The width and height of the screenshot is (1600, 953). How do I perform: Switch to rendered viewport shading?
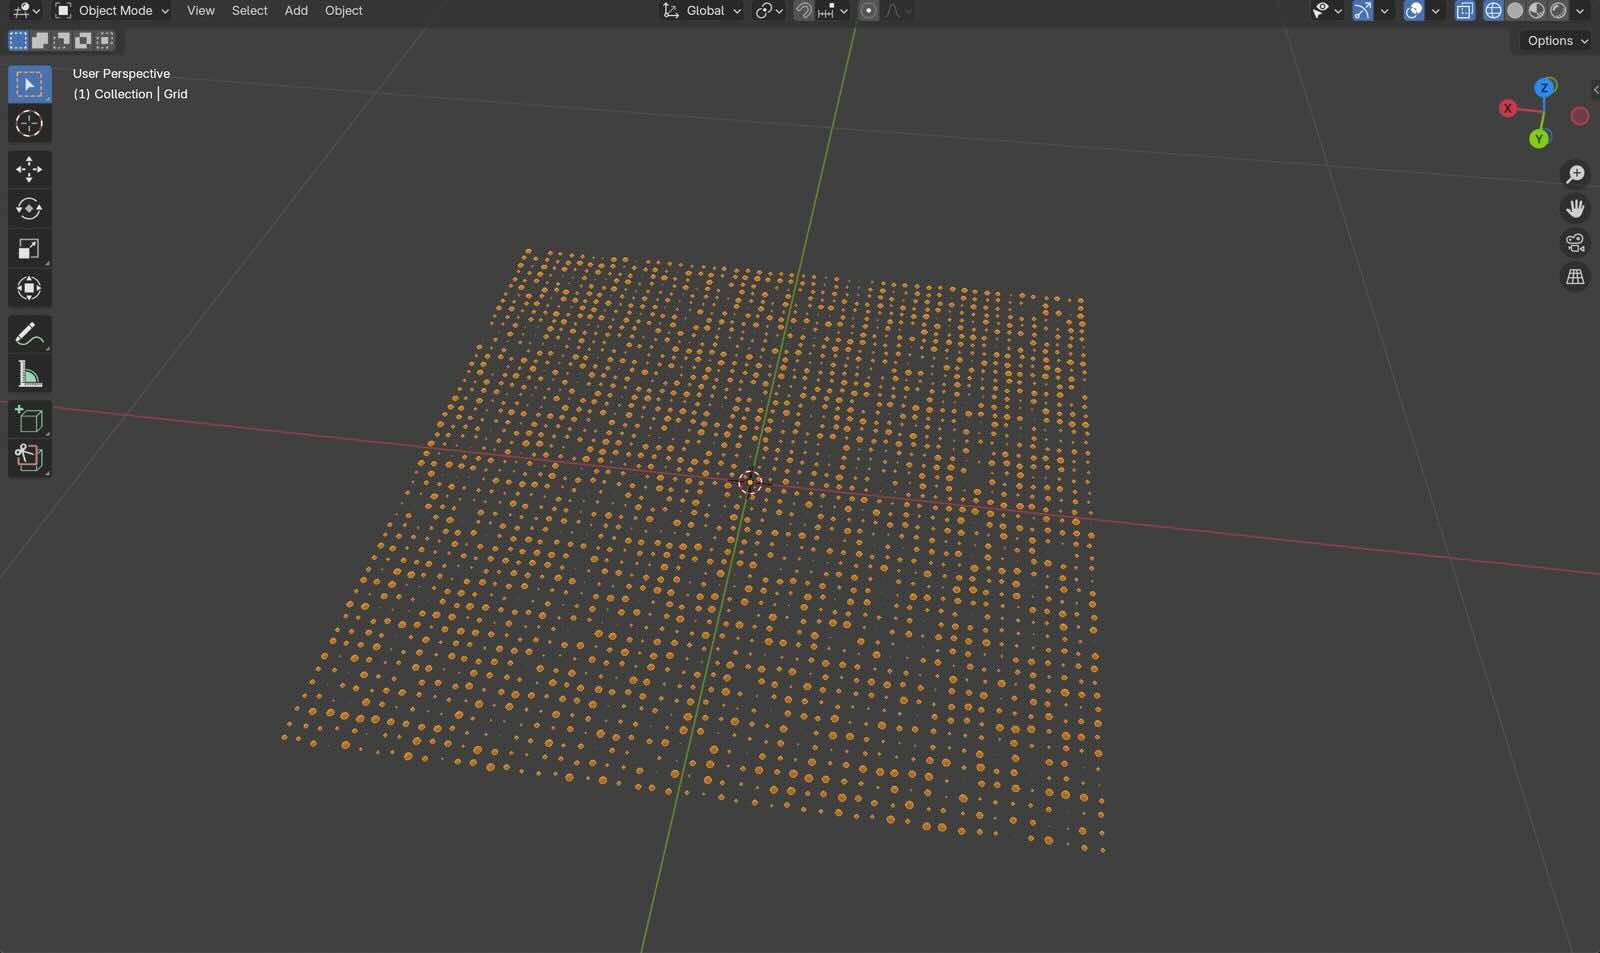[x=1558, y=11]
